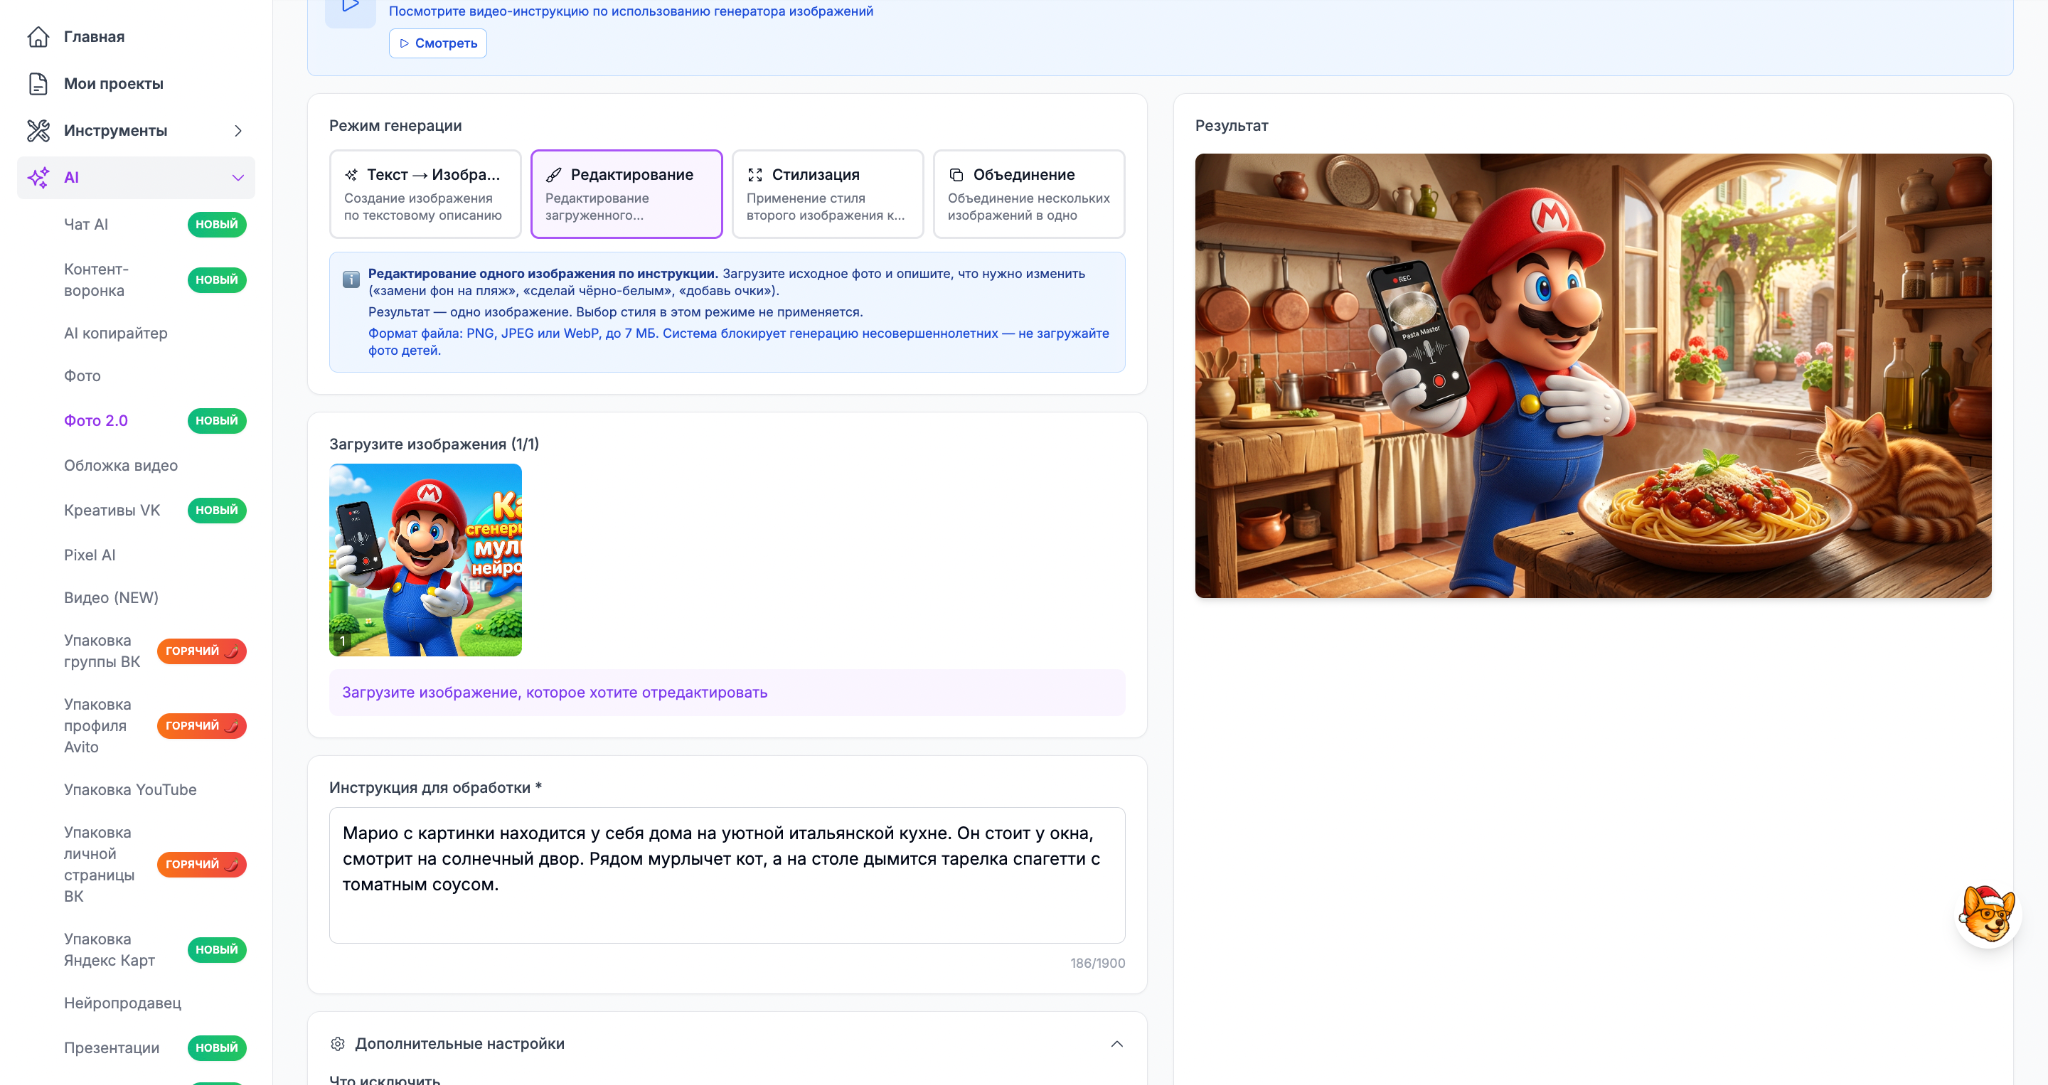Switch to the Стилизация mode
This screenshot has width=2048, height=1085.
pyautogui.click(x=828, y=194)
